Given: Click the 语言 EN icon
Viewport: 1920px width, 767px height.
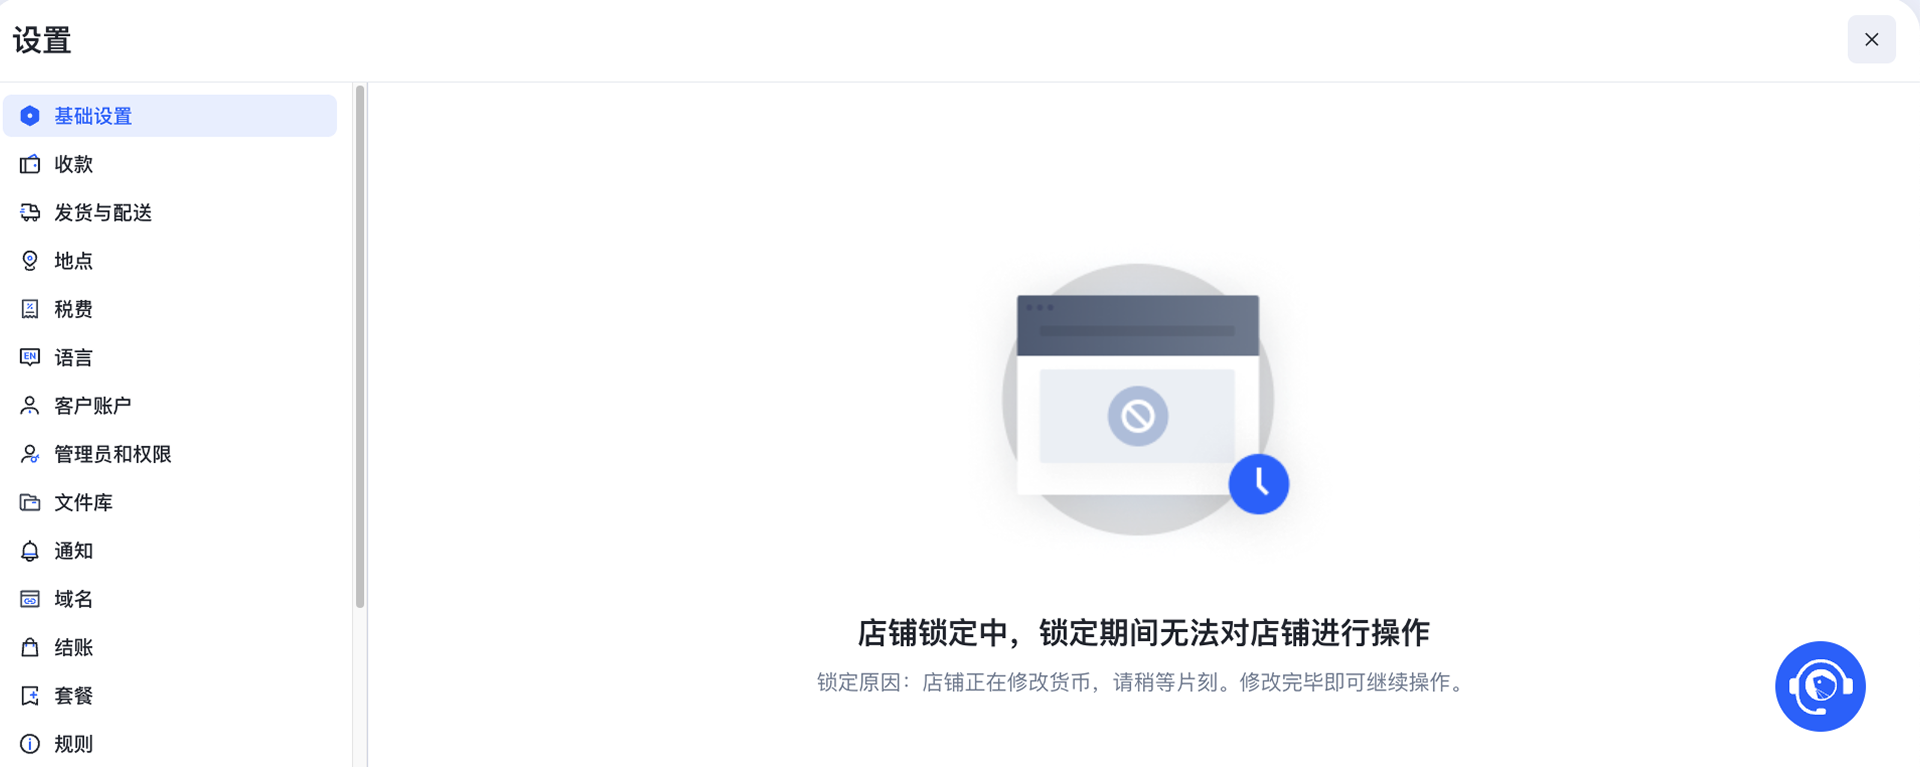Looking at the screenshot, I should (30, 357).
